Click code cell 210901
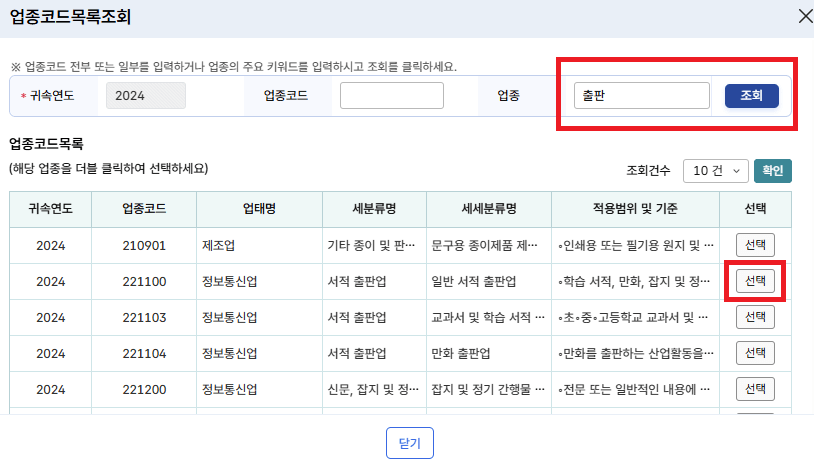The image size is (814, 465). (x=144, y=245)
